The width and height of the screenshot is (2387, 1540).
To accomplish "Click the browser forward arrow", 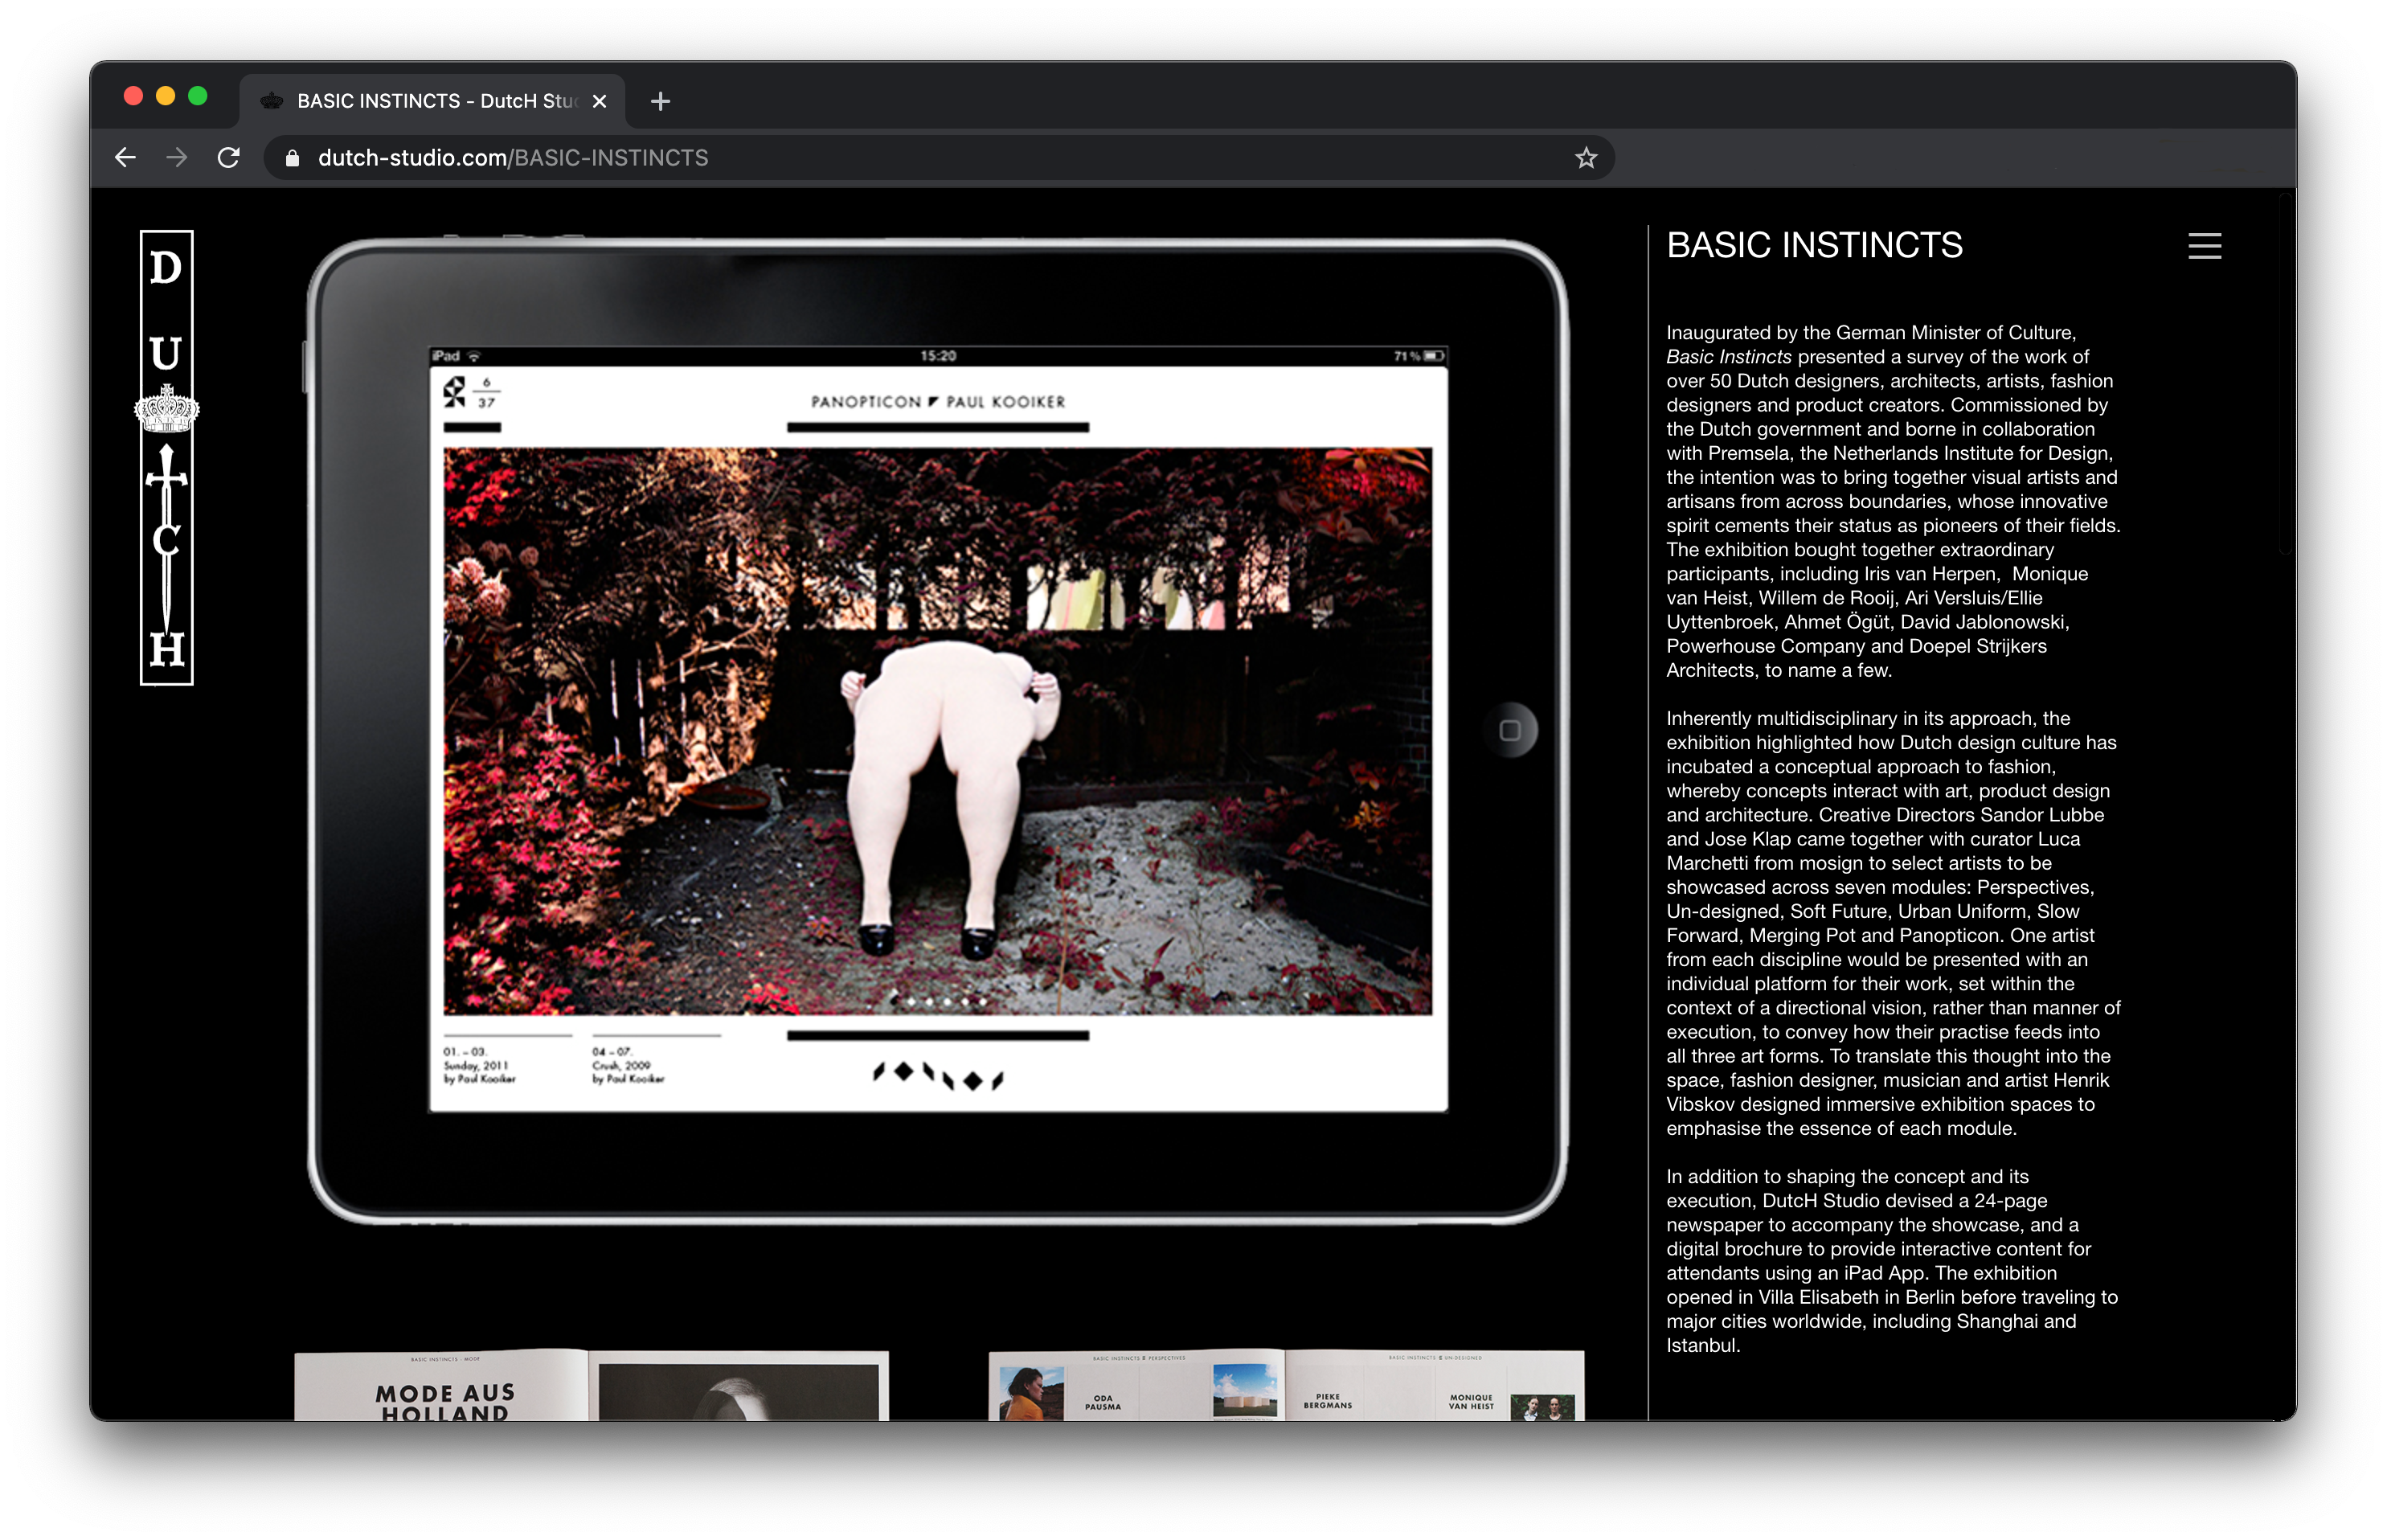I will (x=177, y=158).
